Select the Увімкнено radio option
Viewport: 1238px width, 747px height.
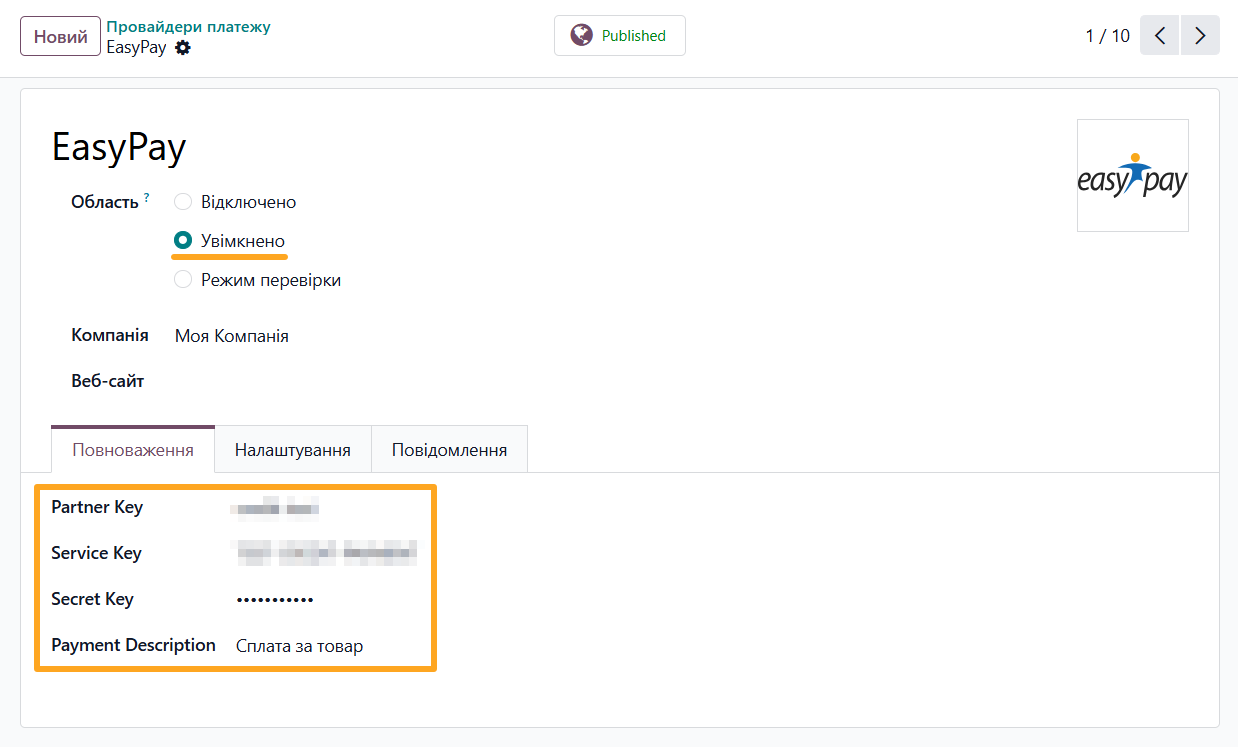click(182, 241)
